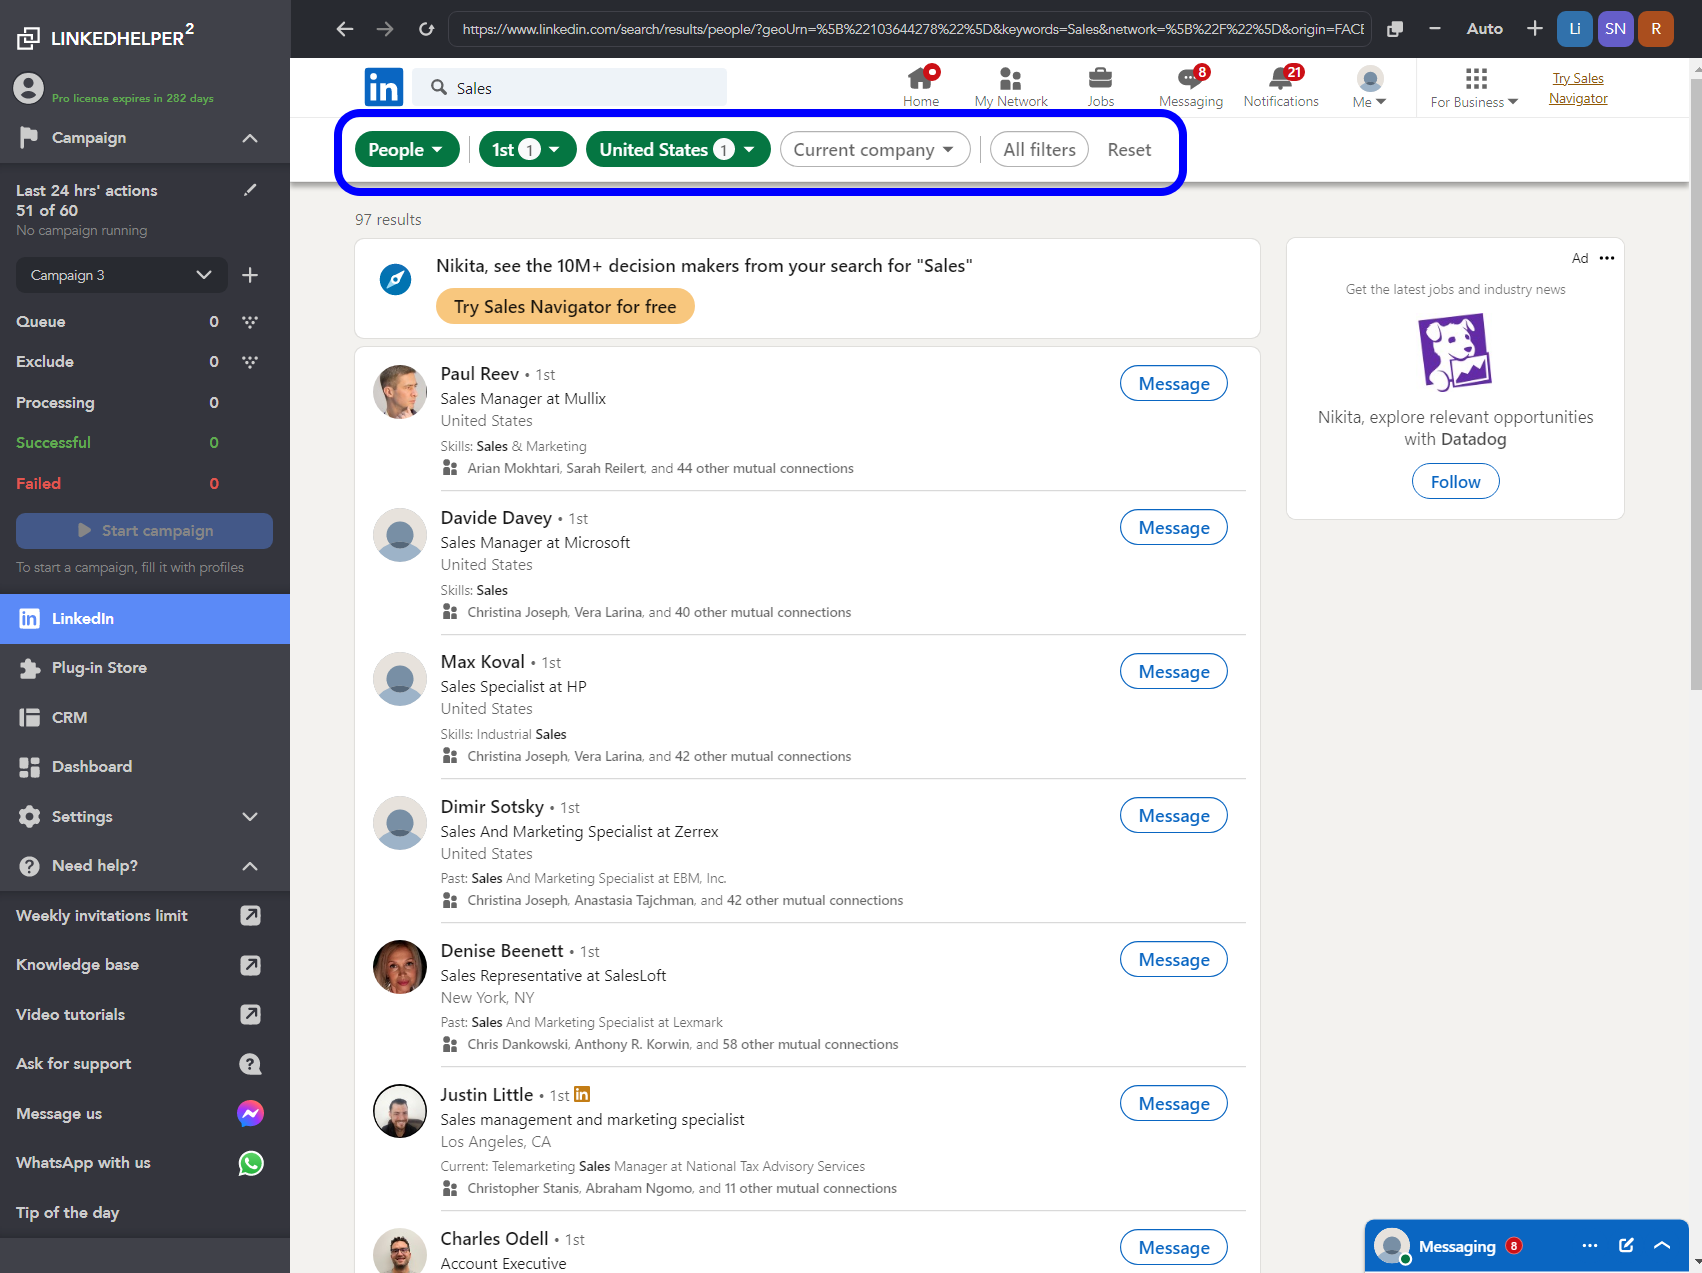Message Paul Reev

point(1174,383)
